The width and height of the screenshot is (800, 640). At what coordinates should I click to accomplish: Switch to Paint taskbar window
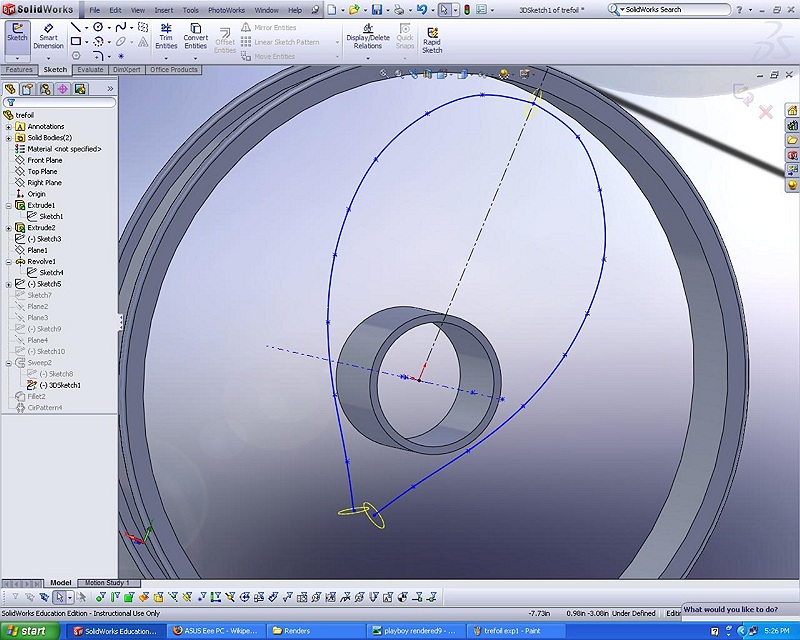tap(511, 631)
